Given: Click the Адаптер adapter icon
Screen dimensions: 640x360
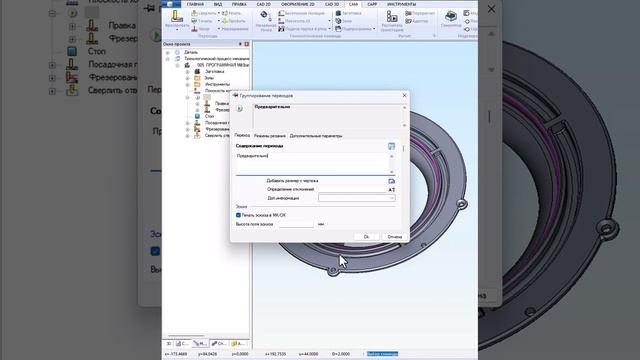Looking at the screenshot, I should [x=408, y=21].
